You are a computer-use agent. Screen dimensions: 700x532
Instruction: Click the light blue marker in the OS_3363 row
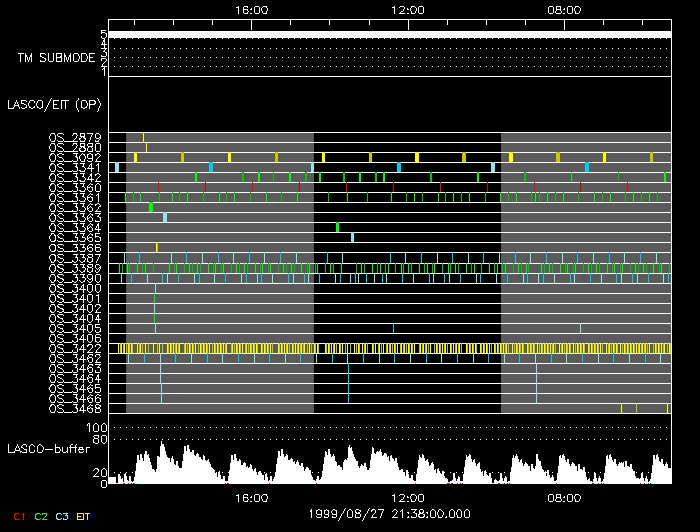165,217
